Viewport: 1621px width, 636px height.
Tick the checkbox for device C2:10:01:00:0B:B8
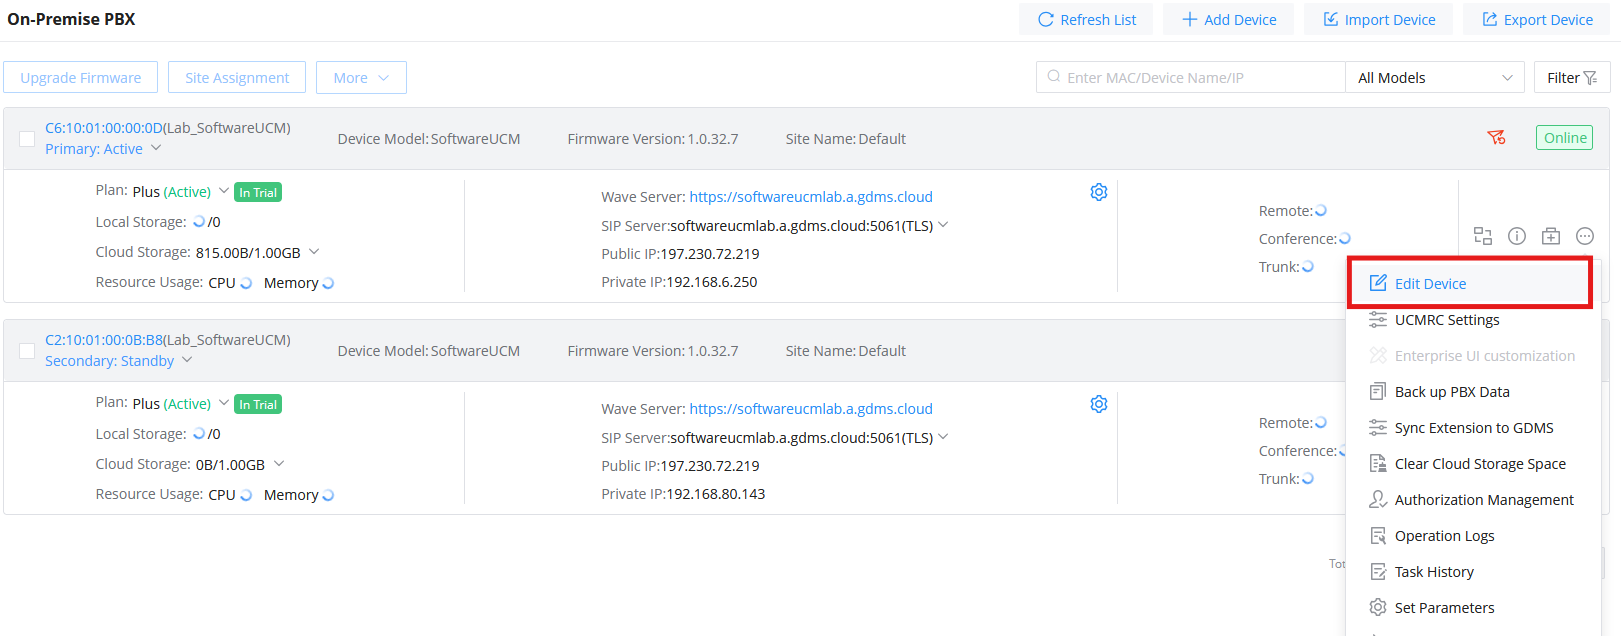click(27, 350)
